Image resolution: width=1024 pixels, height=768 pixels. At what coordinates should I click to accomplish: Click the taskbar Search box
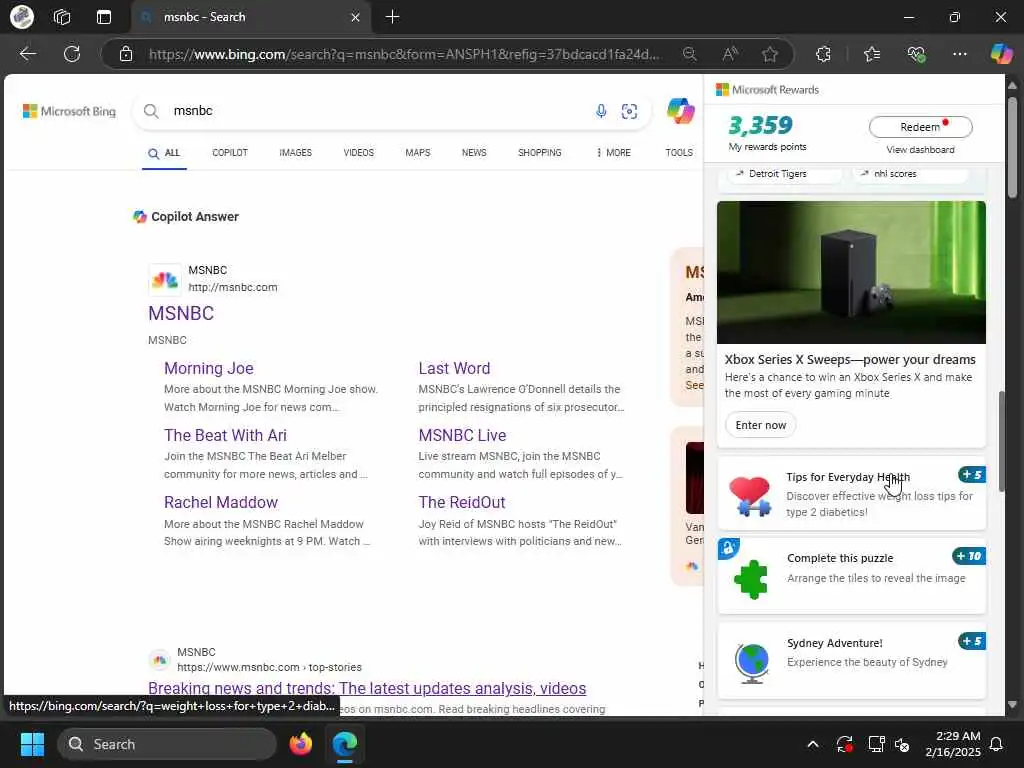pos(167,744)
